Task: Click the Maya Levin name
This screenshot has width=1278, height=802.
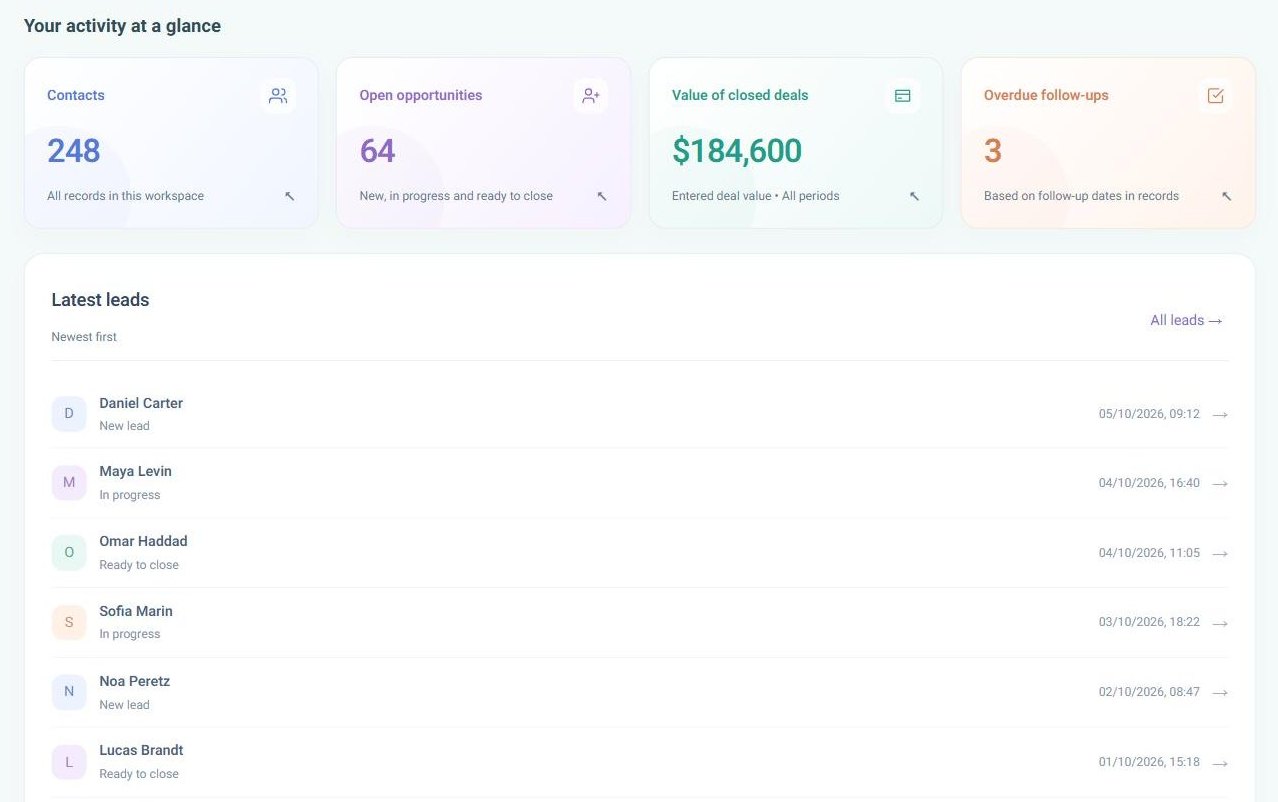Action: (136, 471)
